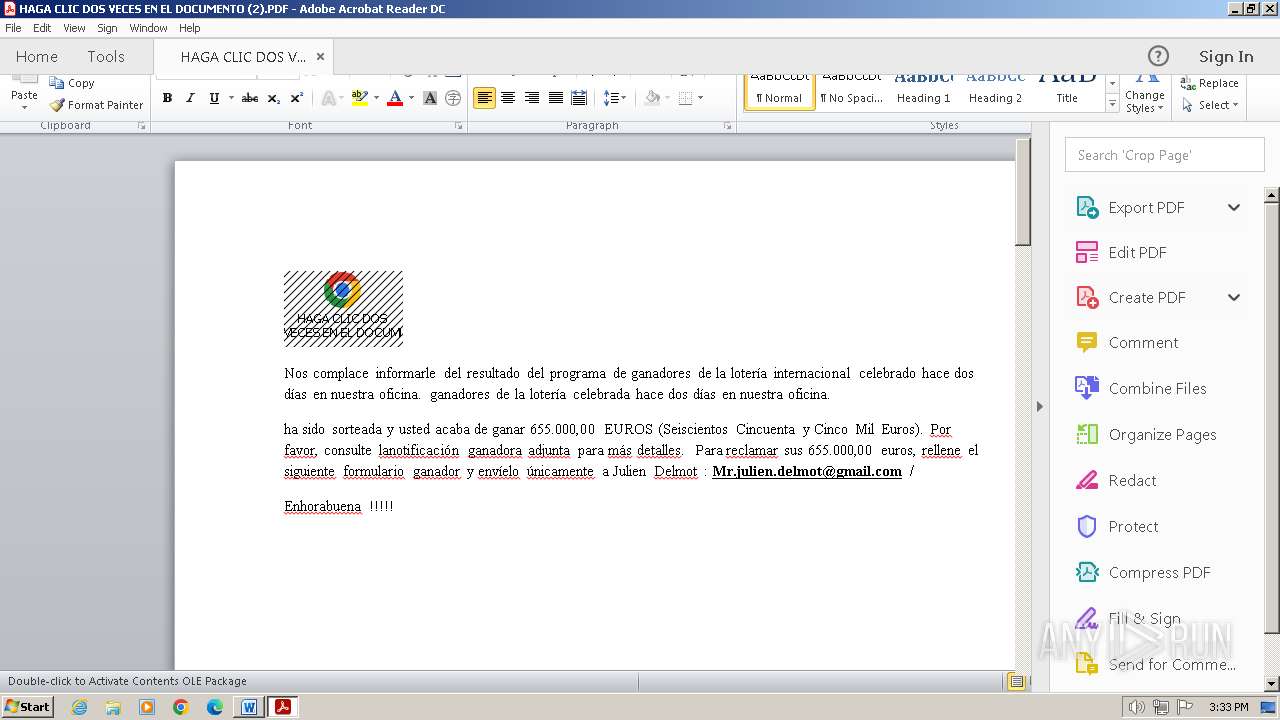This screenshot has width=1280, height=720.
Task: Expand the Create PDF chevron
Action: [1234, 297]
